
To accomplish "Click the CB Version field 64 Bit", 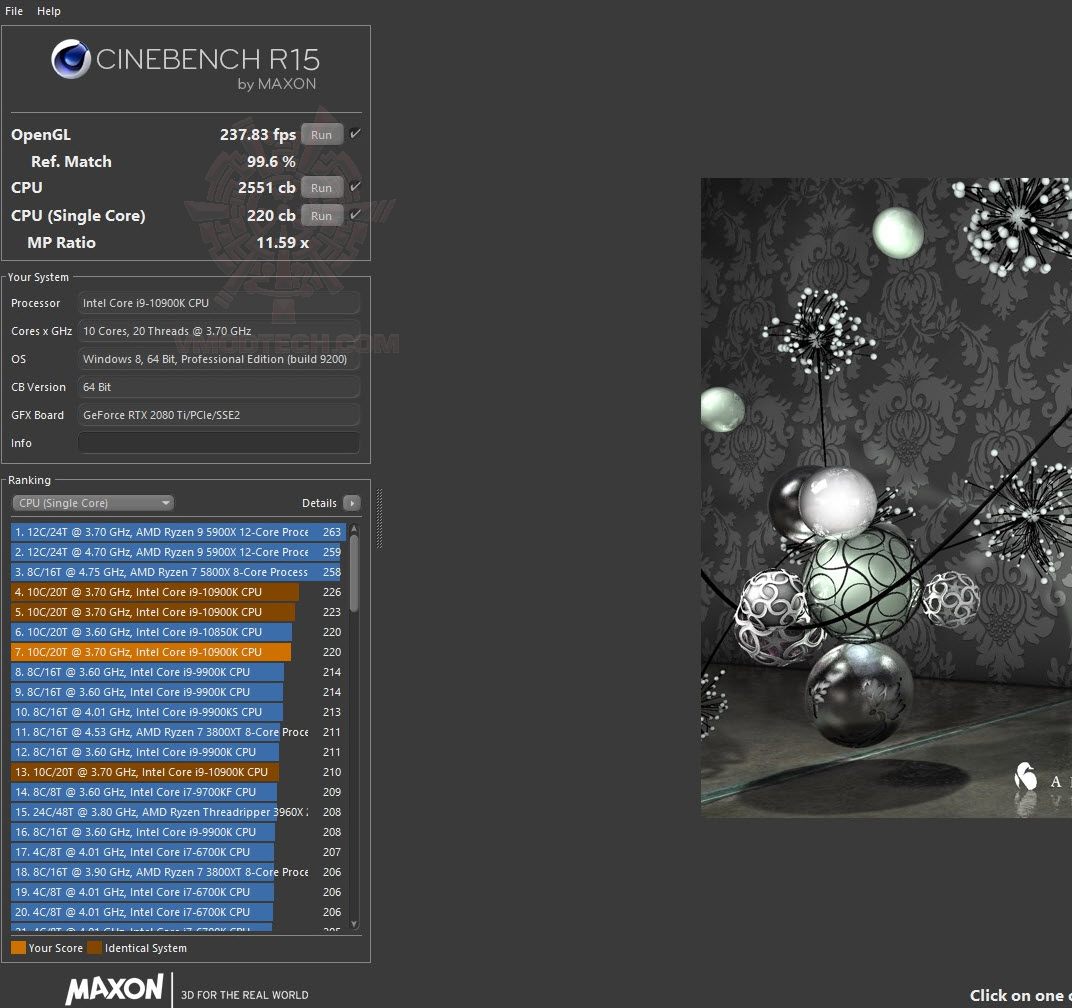I will 219,387.
